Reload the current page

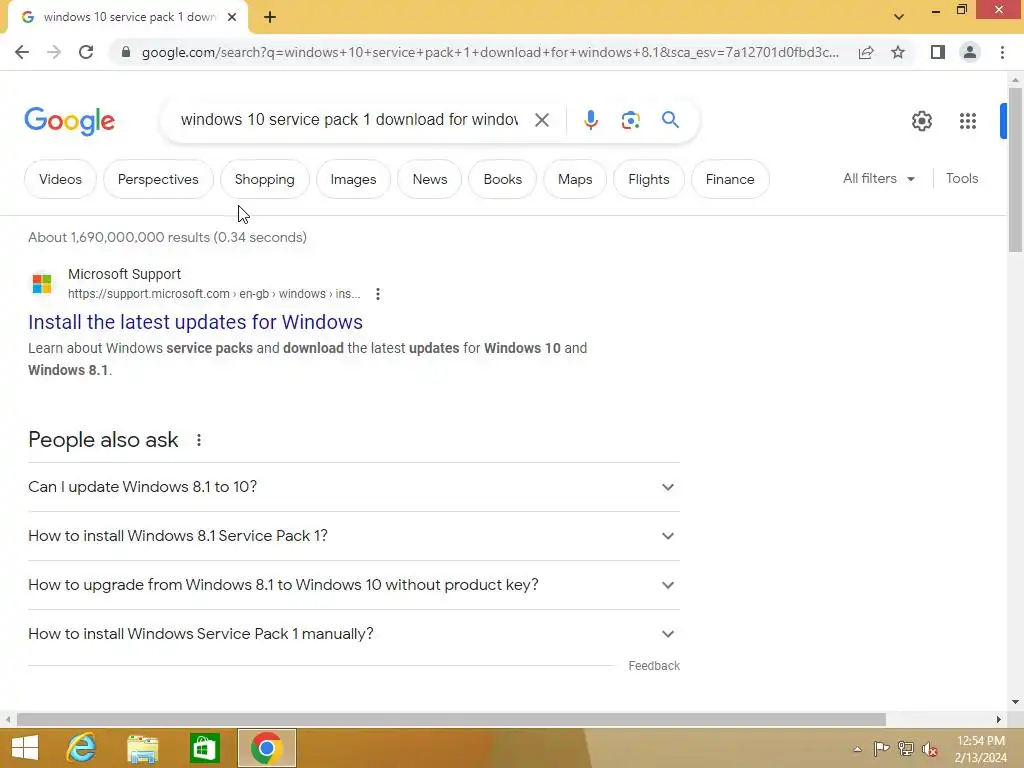click(86, 52)
